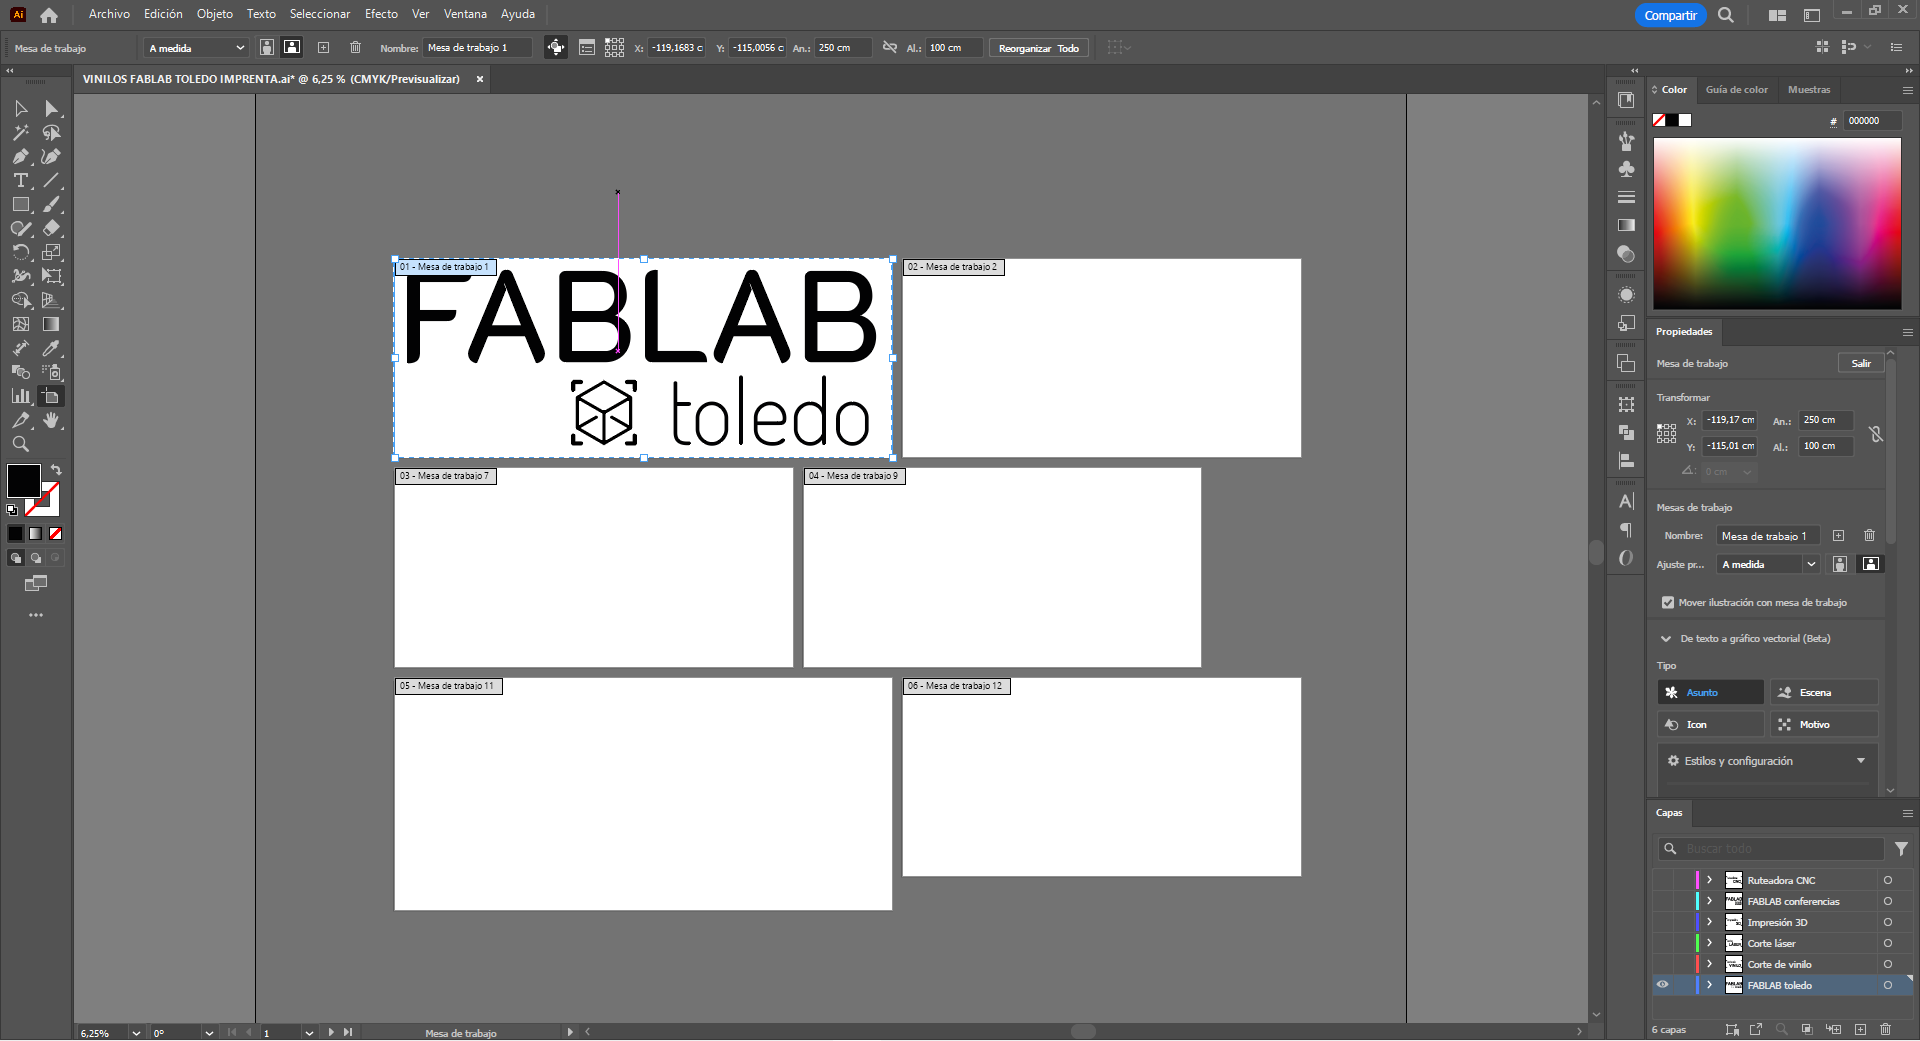Select the Escena type option
The image size is (1920, 1041).
point(1824,693)
